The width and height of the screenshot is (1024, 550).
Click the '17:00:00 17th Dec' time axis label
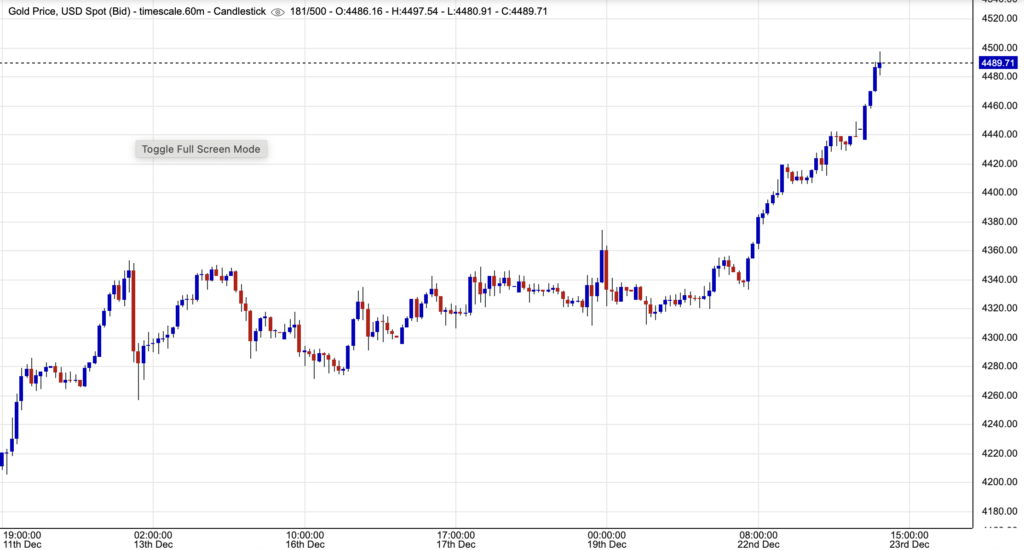pos(456,540)
